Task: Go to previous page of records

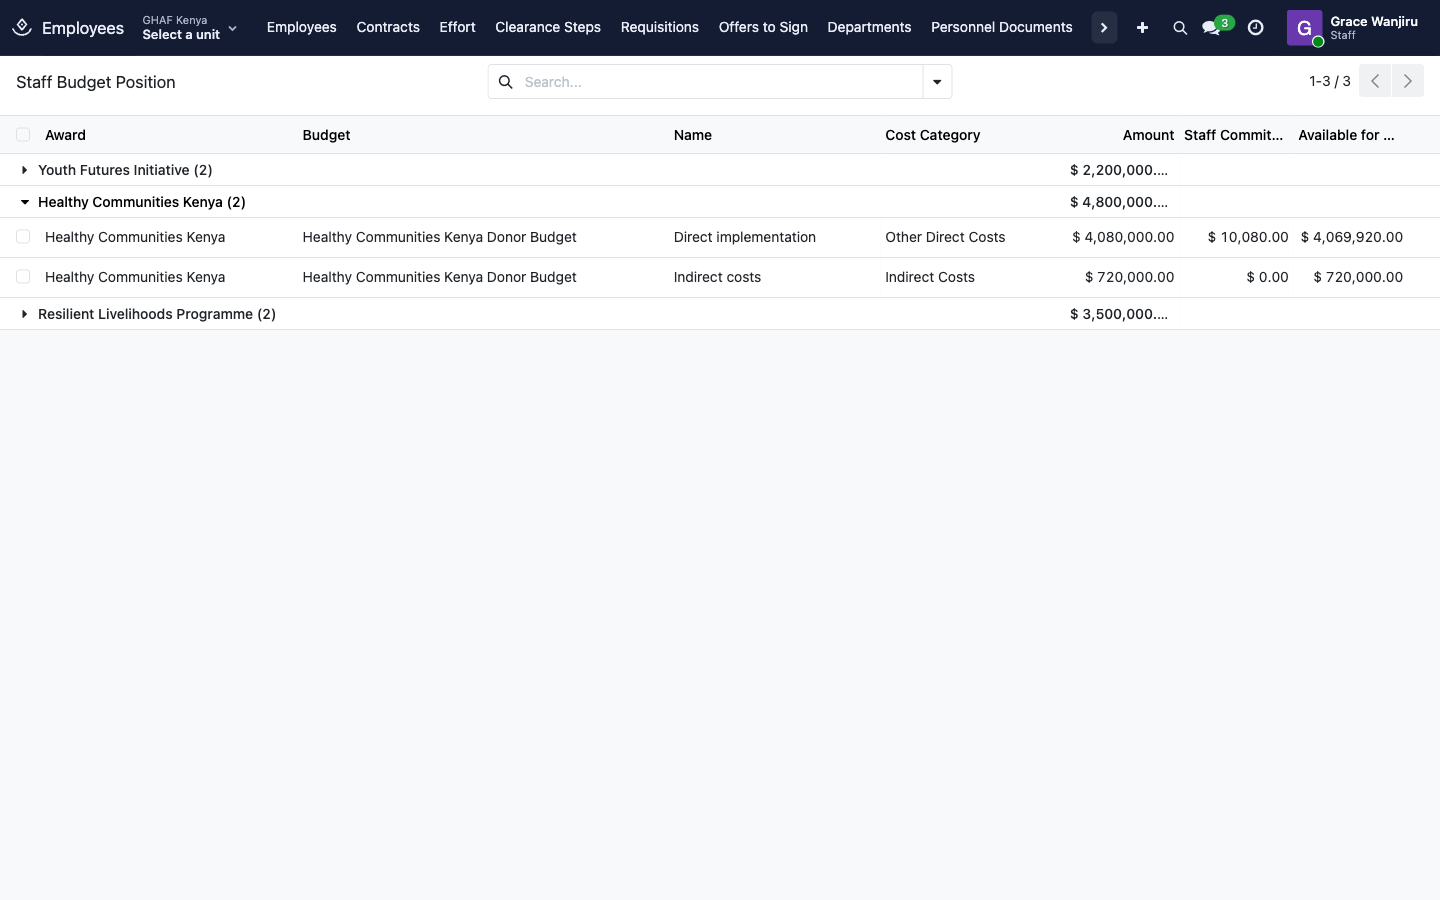Action: pyautogui.click(x=1375, y=81)
